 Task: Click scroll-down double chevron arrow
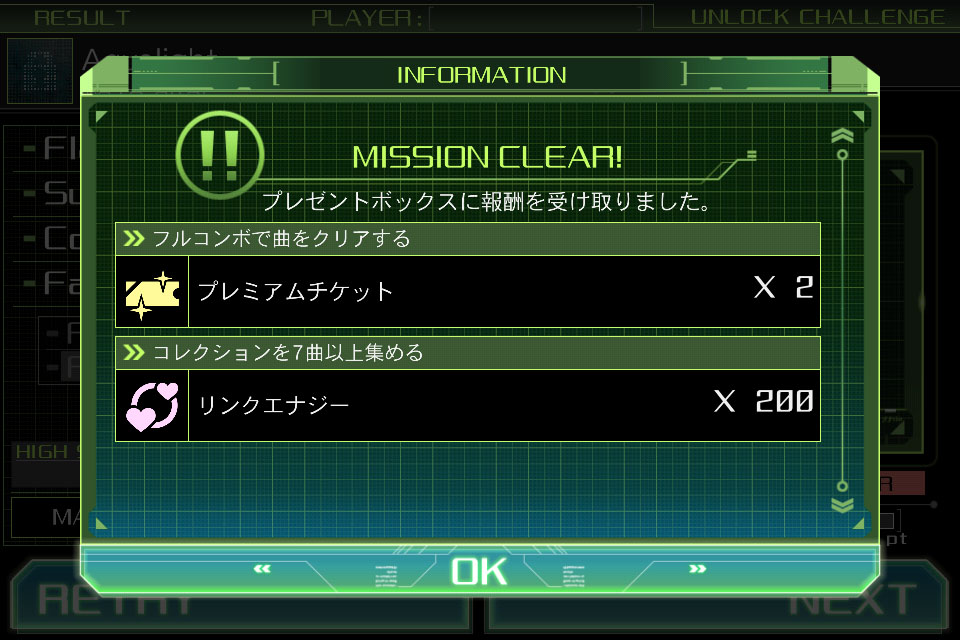[x=842, y=505]
